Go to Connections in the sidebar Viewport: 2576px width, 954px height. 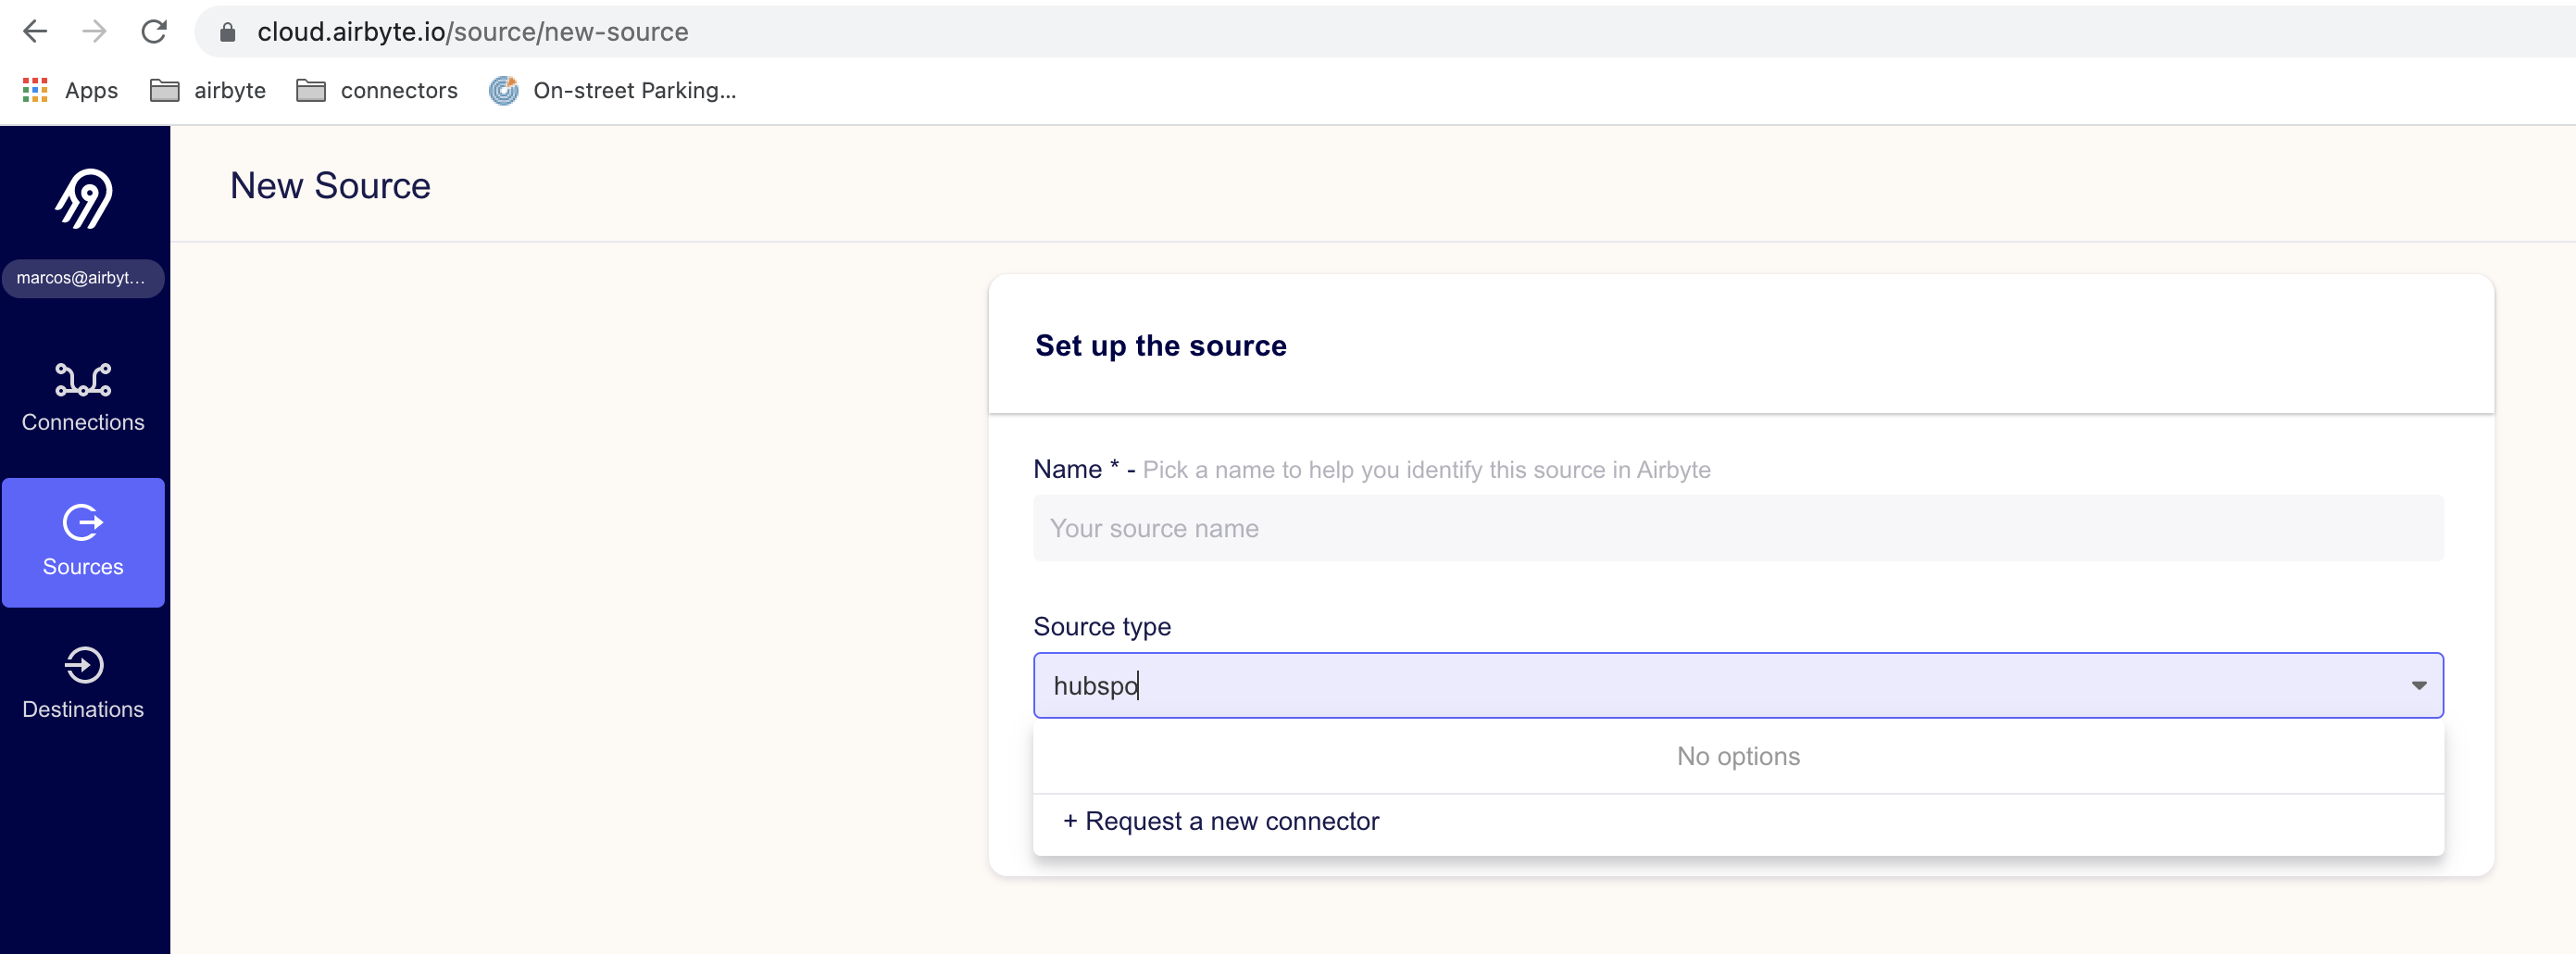coord(83,399)
